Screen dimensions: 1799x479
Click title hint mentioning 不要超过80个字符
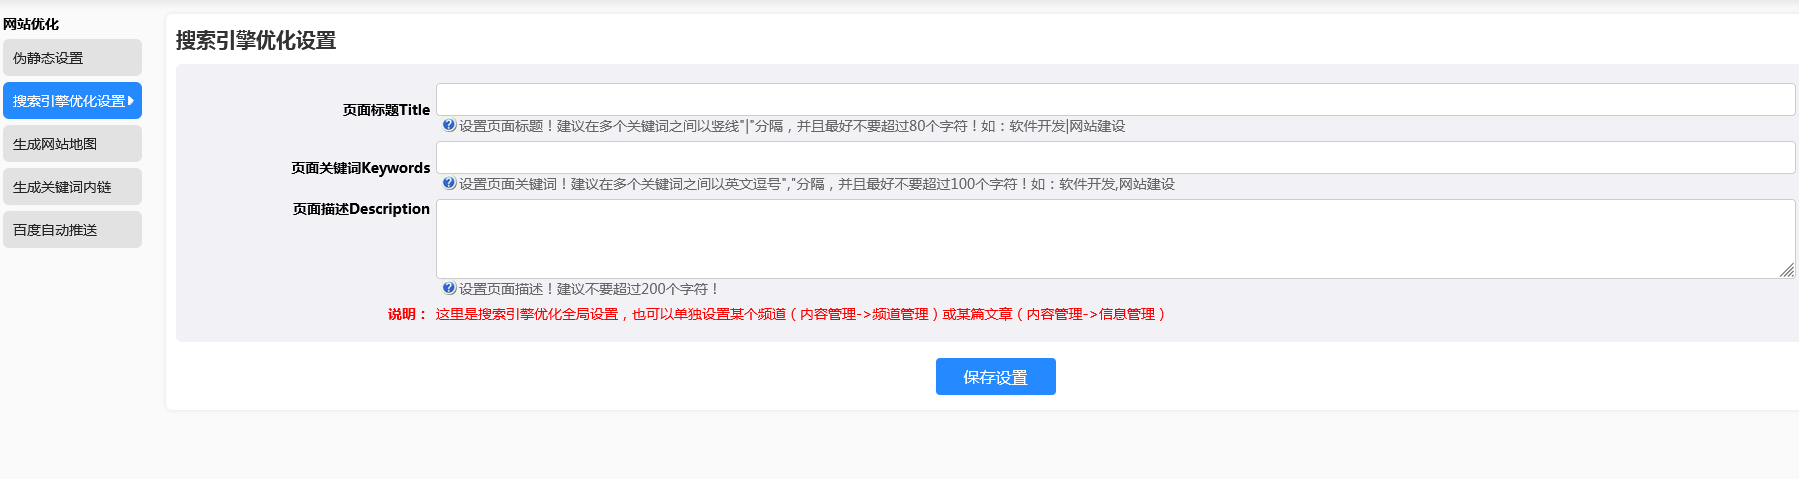click(792, 126)
